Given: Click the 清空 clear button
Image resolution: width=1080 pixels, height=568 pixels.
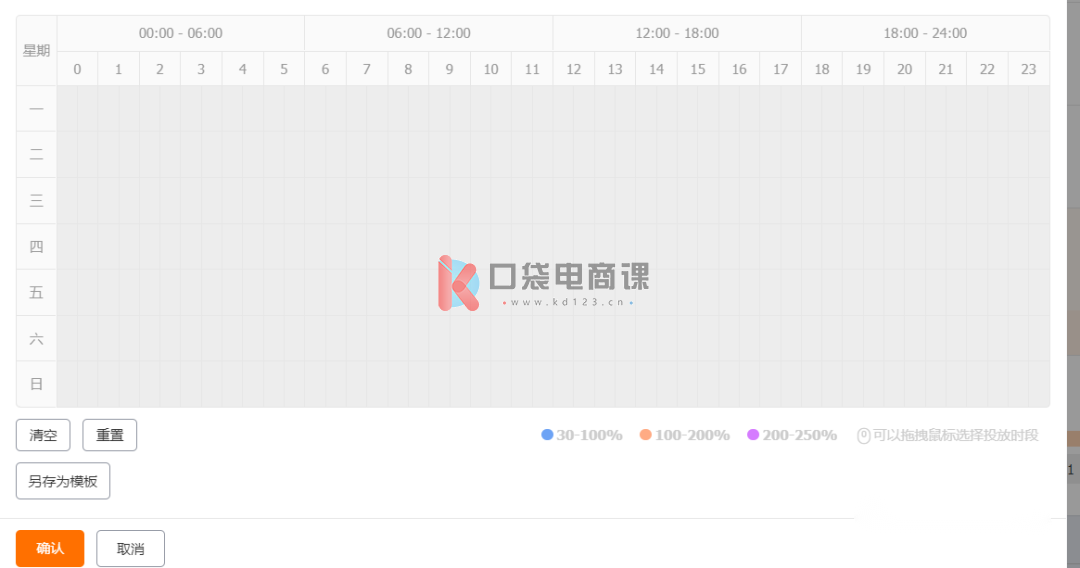Looking at the screenshot, I should [43, 435].
